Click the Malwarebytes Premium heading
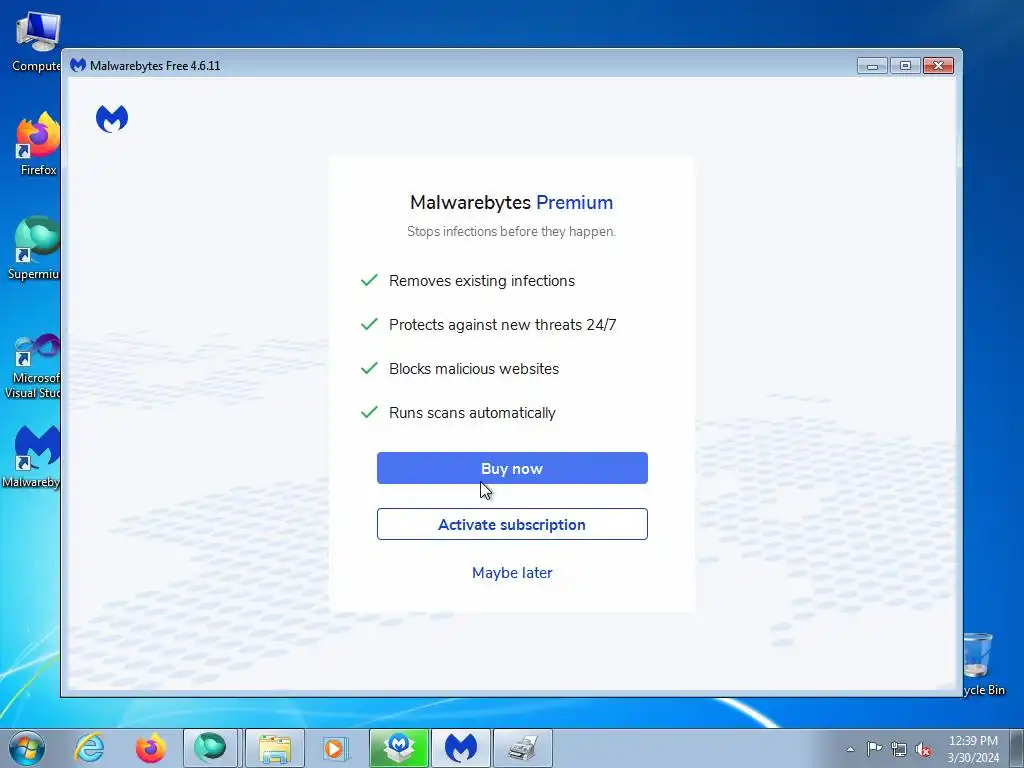 511,202
